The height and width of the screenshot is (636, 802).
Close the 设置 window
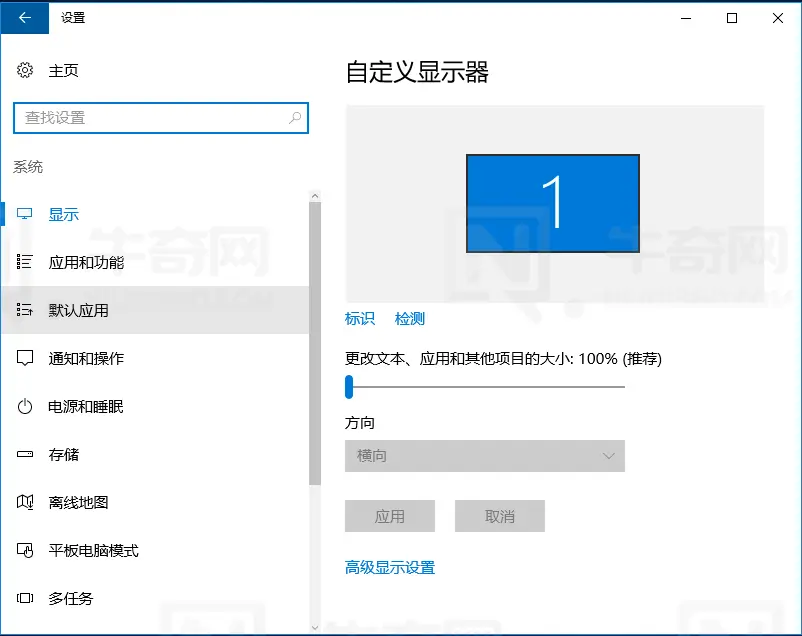[x=778, y=18]
